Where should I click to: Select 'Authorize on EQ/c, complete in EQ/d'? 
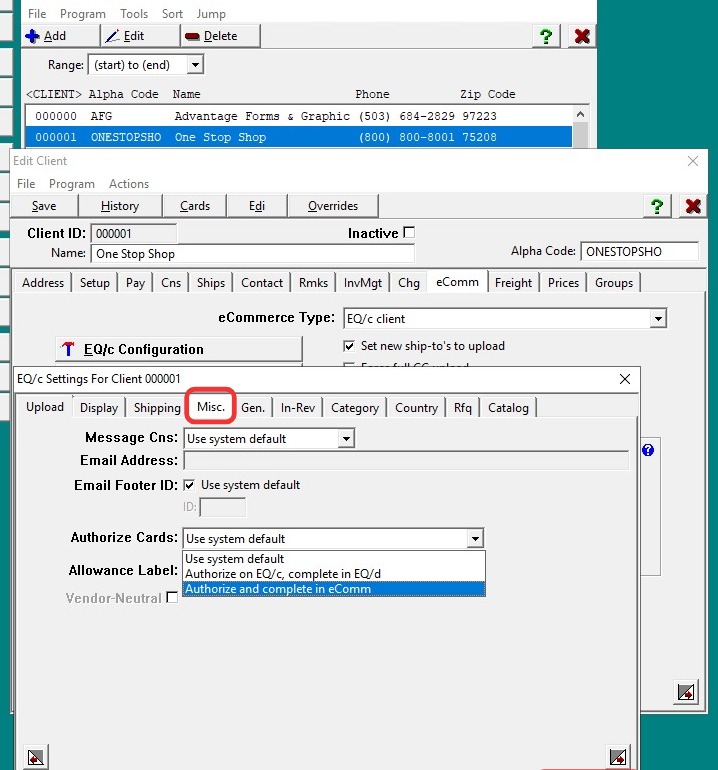pos(334,574)
